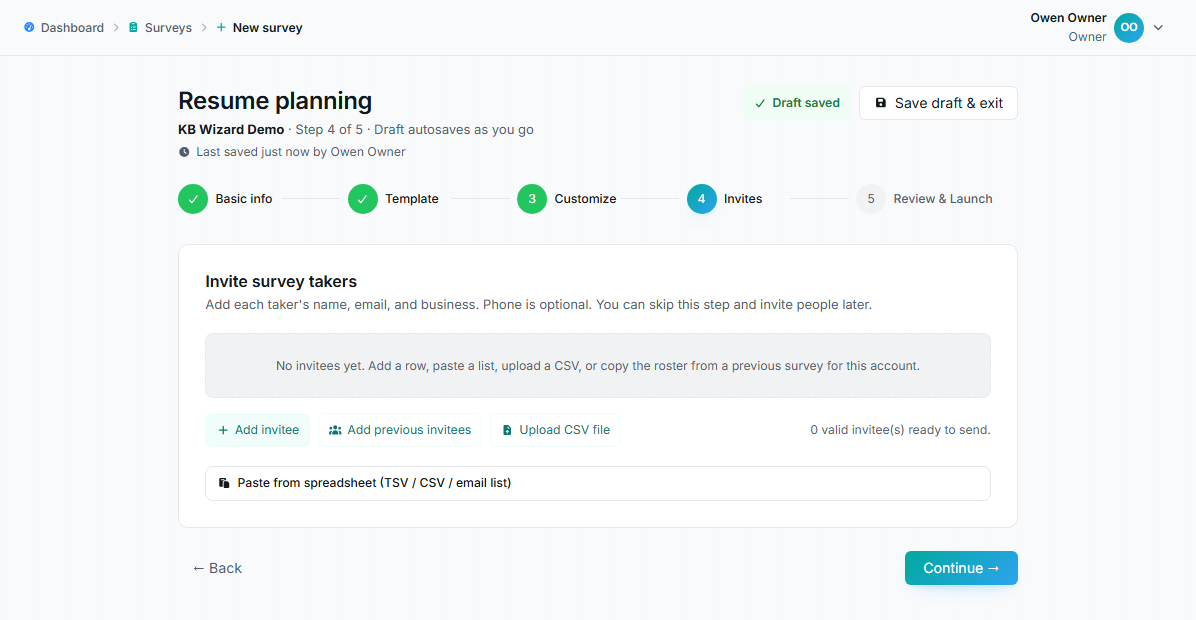
Task: Go Back to previous step
Action: 217,568
